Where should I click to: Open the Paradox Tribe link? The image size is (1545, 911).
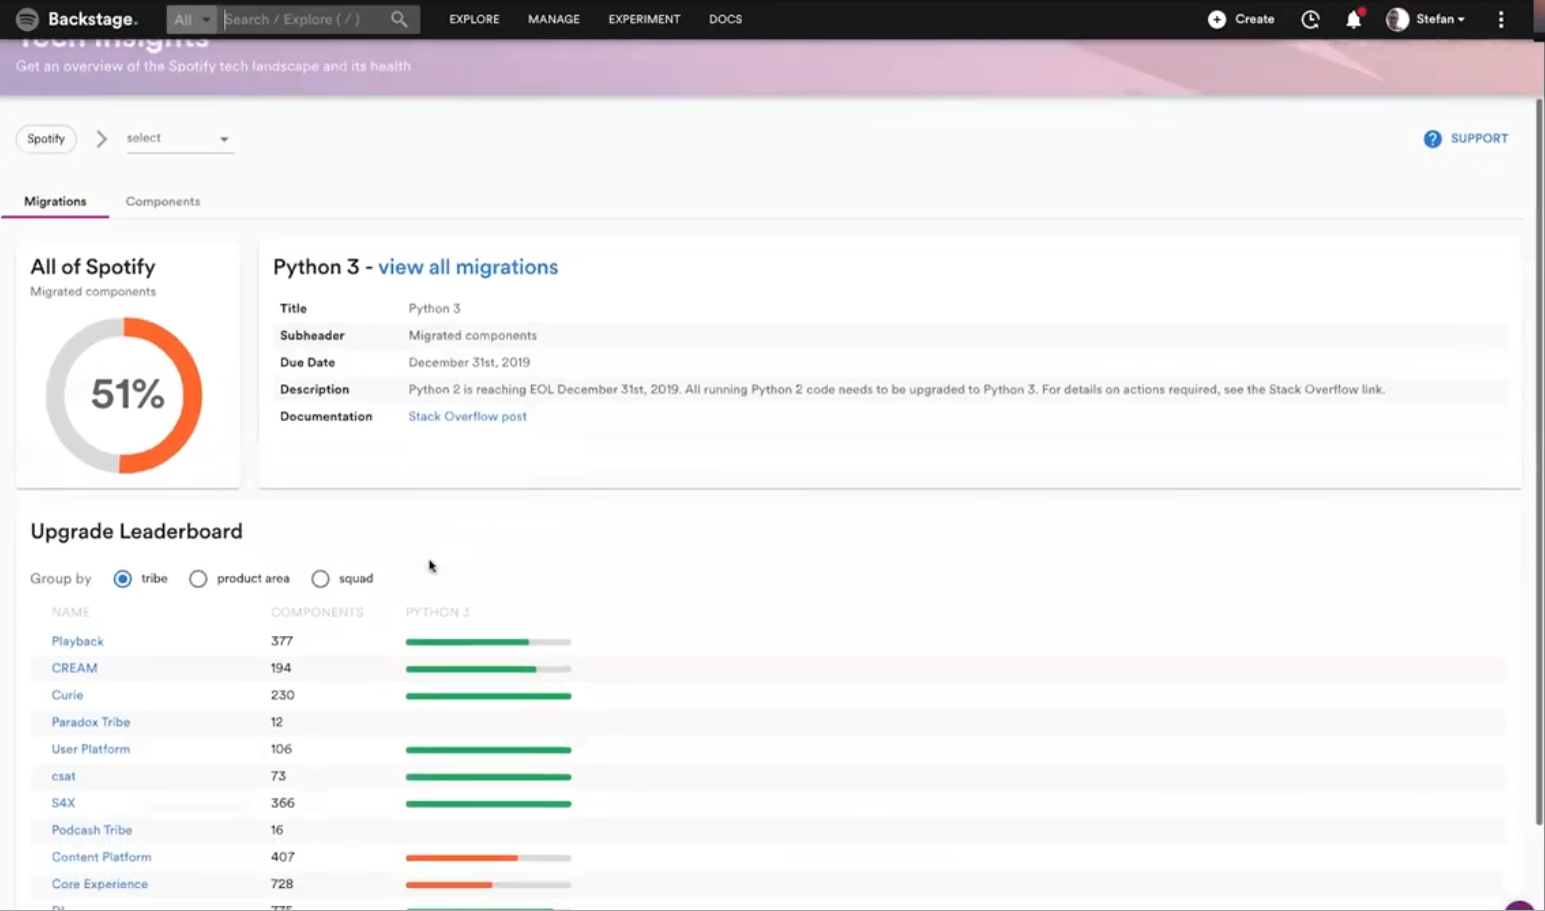click(91, 722)
